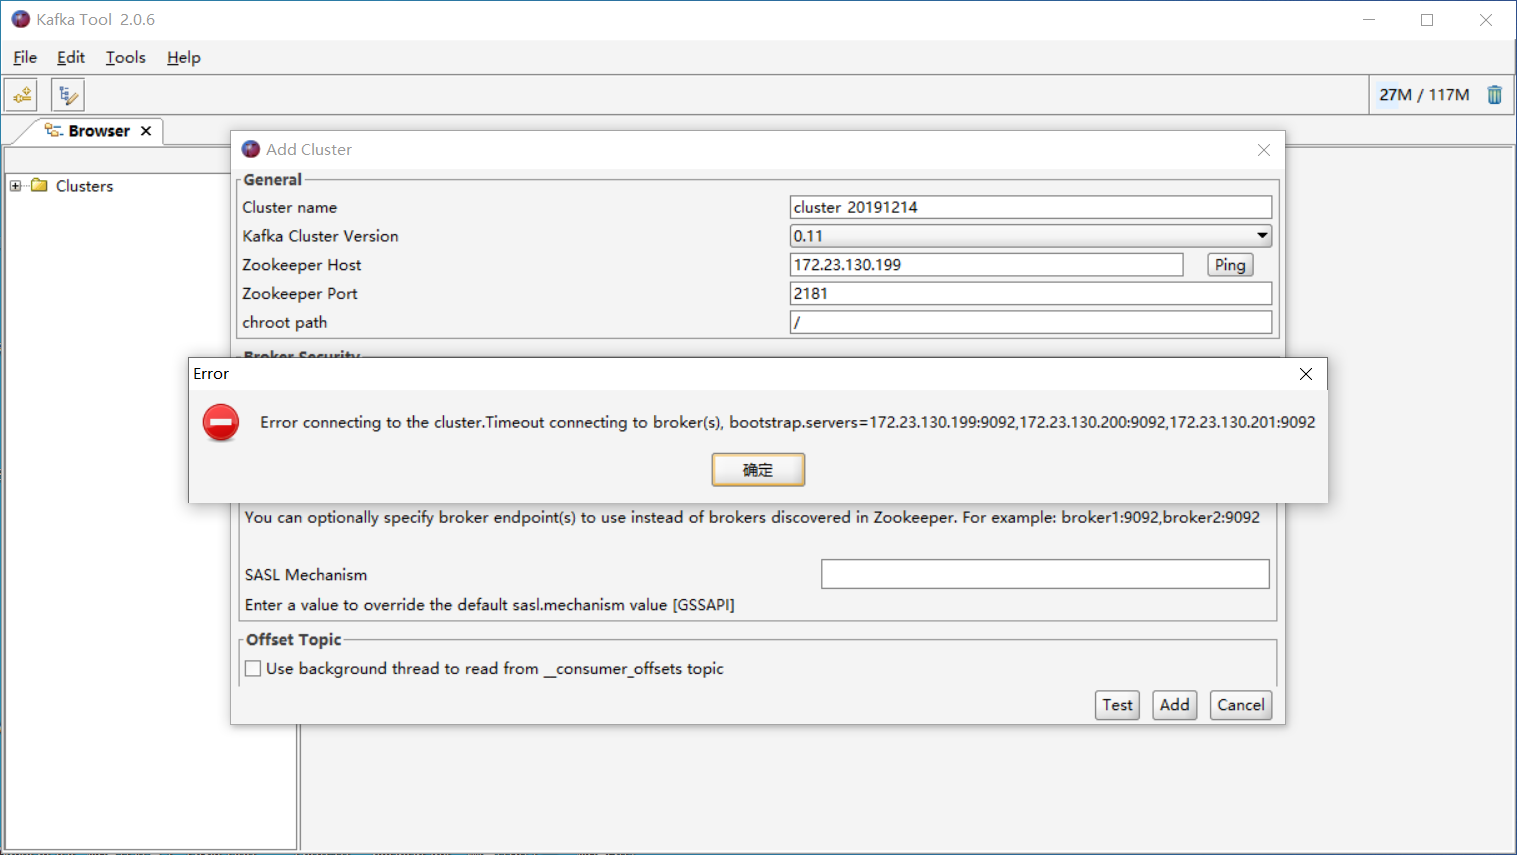Close the Add Cluster dialog
The height and width of the screenshot is (855, 1517).
tap(1264, 150)
